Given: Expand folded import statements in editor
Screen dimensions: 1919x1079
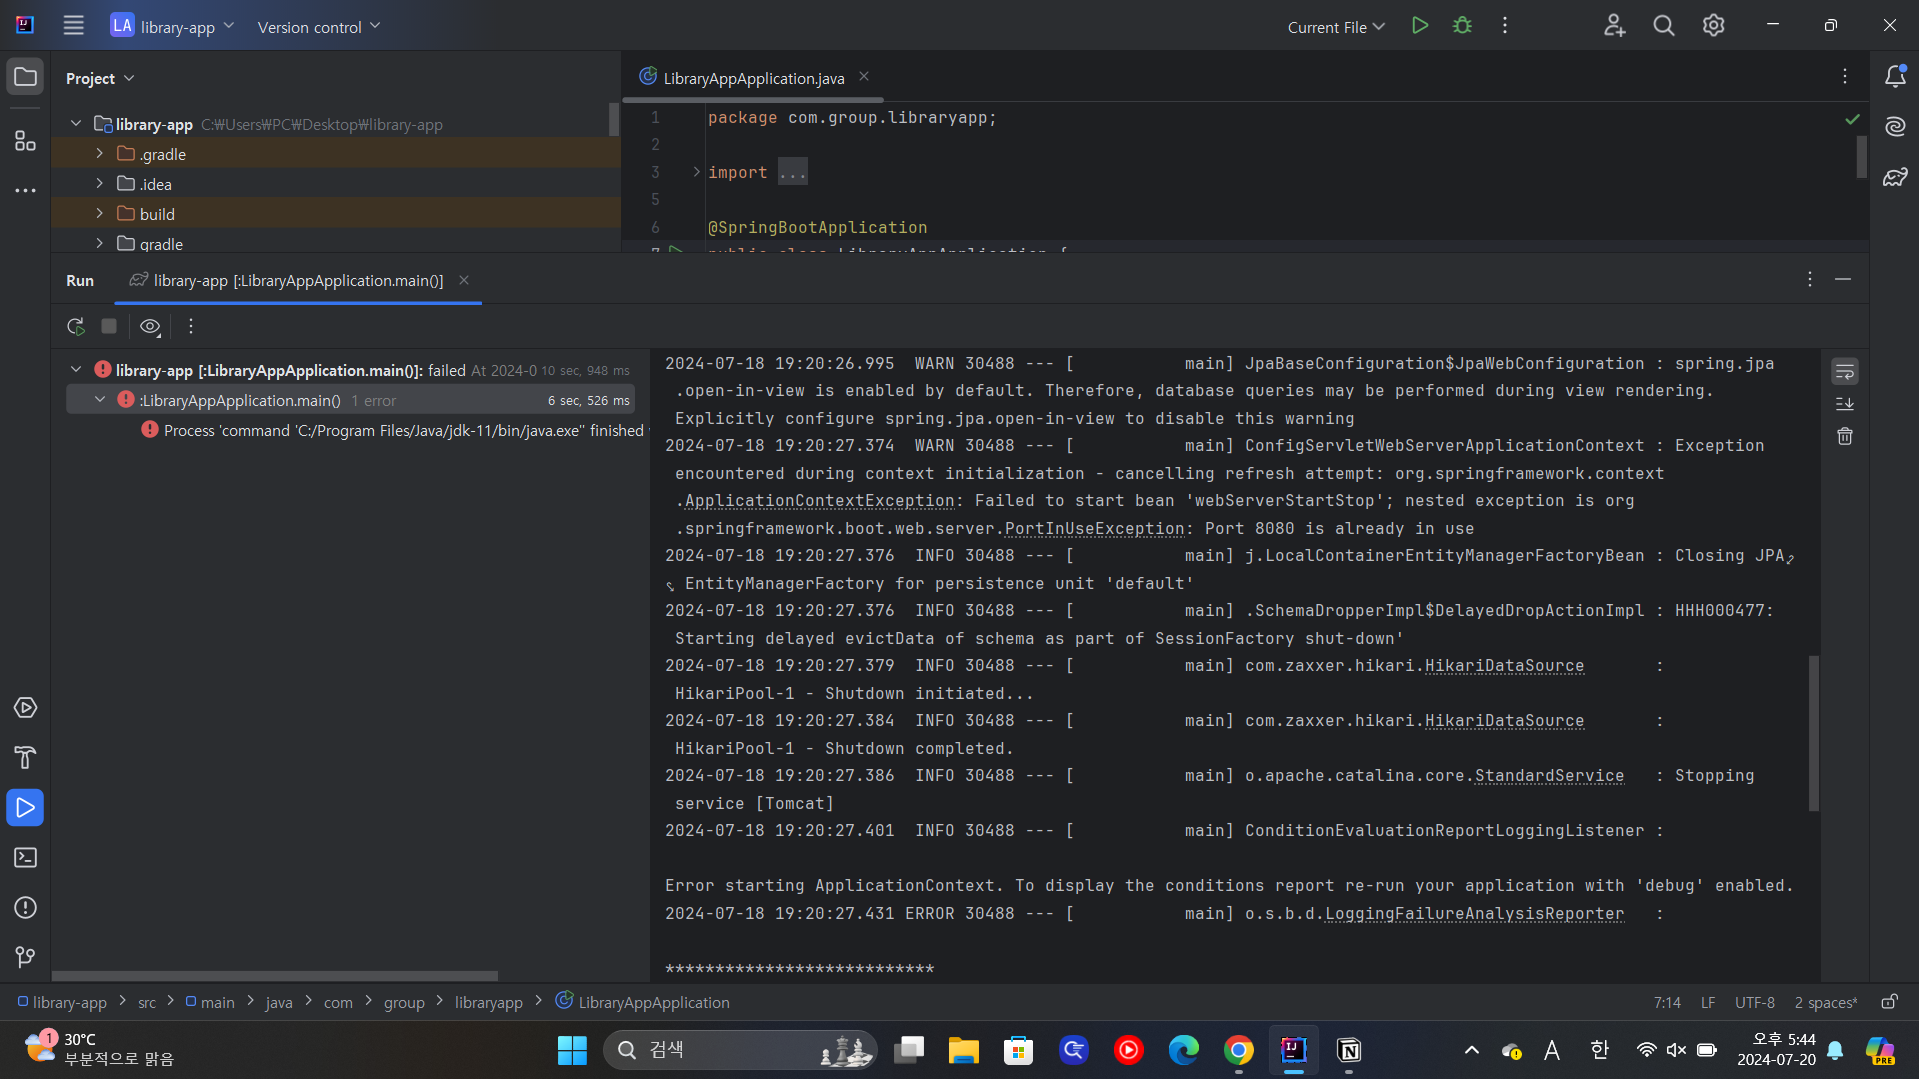Looking at the screenshot, I should pos(696,172).
